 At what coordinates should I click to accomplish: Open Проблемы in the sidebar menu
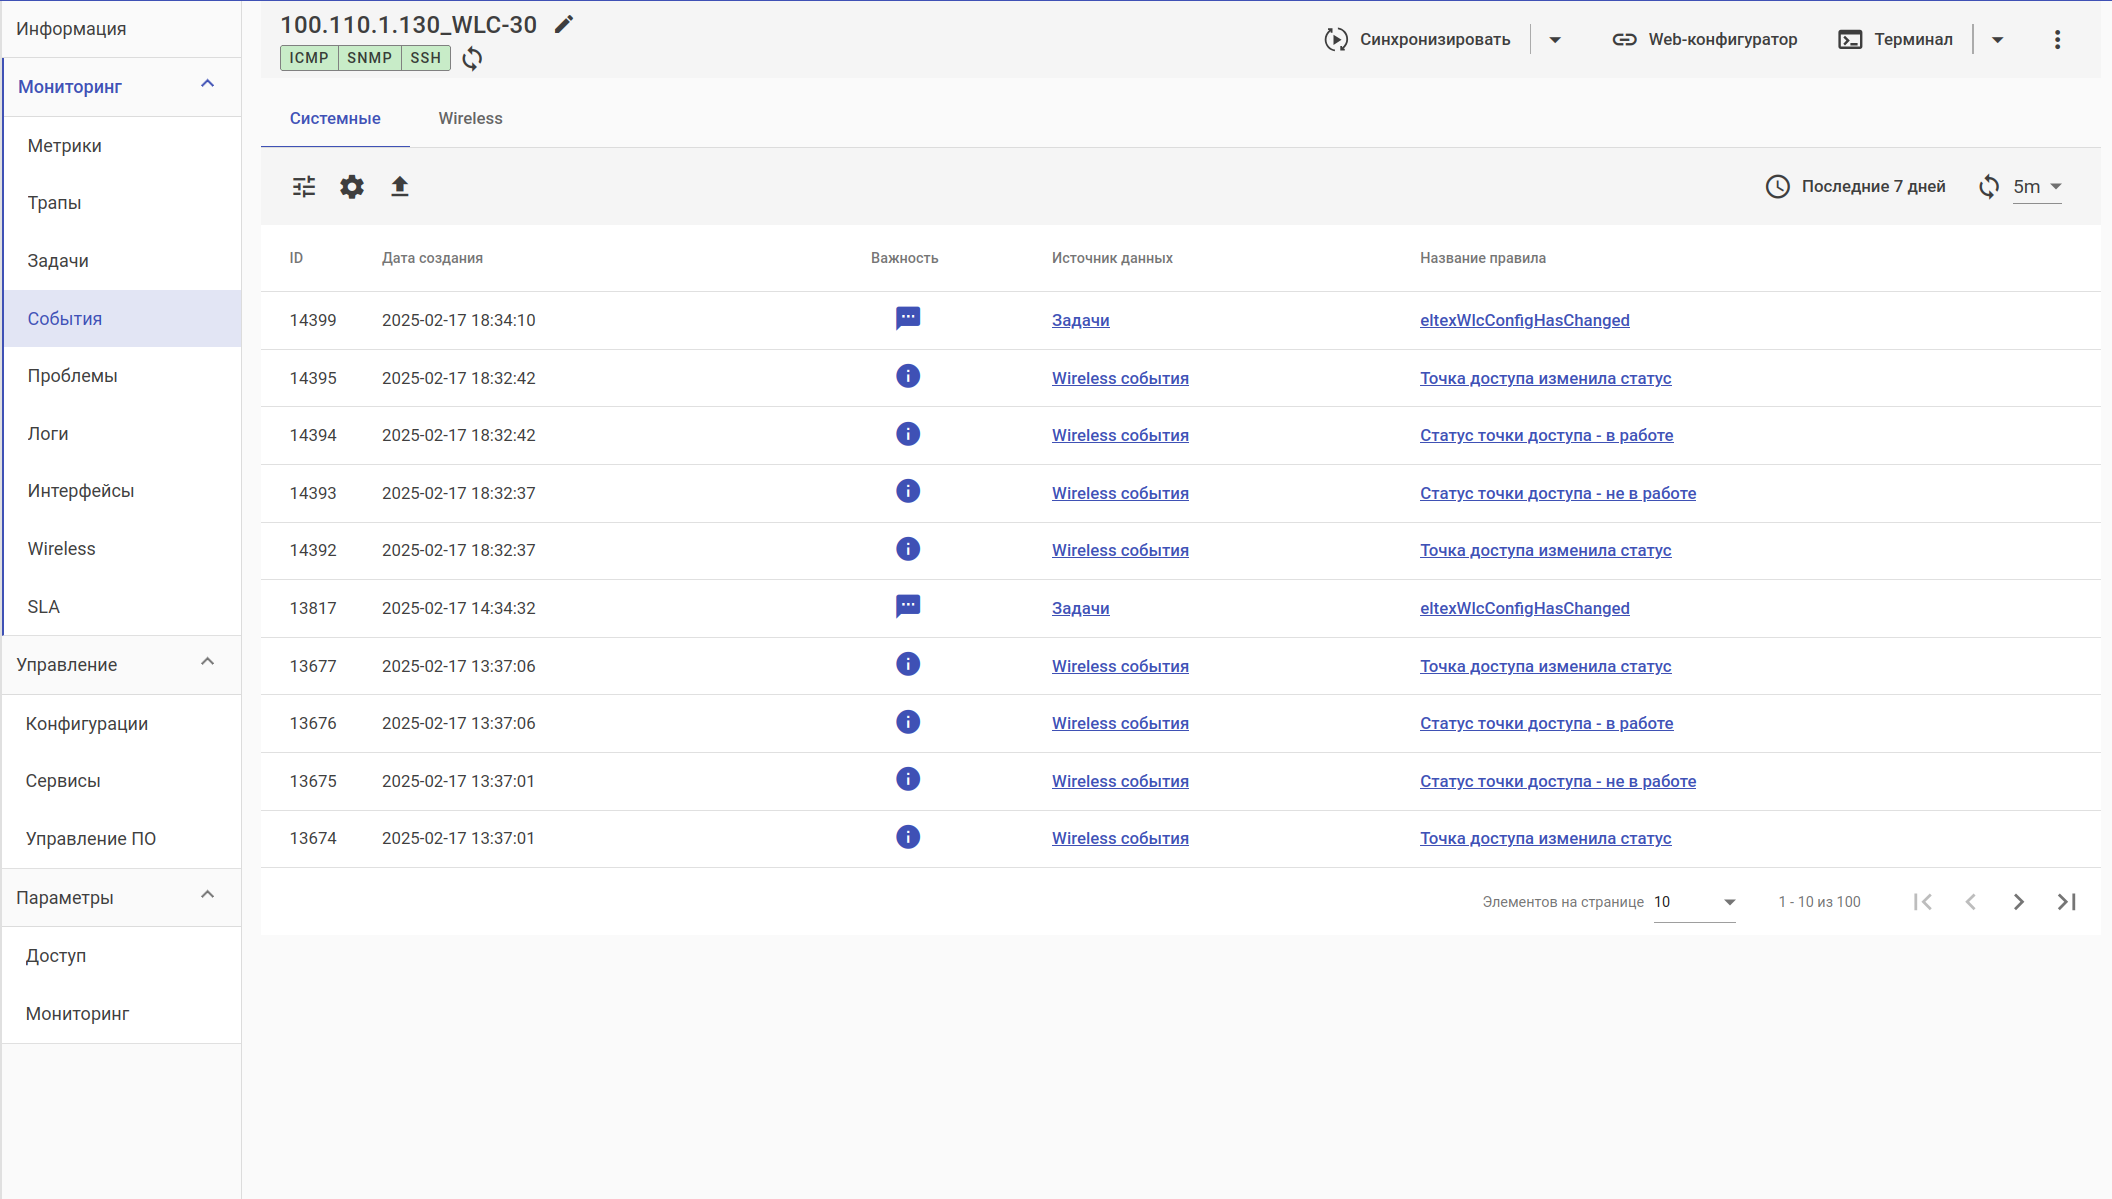coord(72,376)
